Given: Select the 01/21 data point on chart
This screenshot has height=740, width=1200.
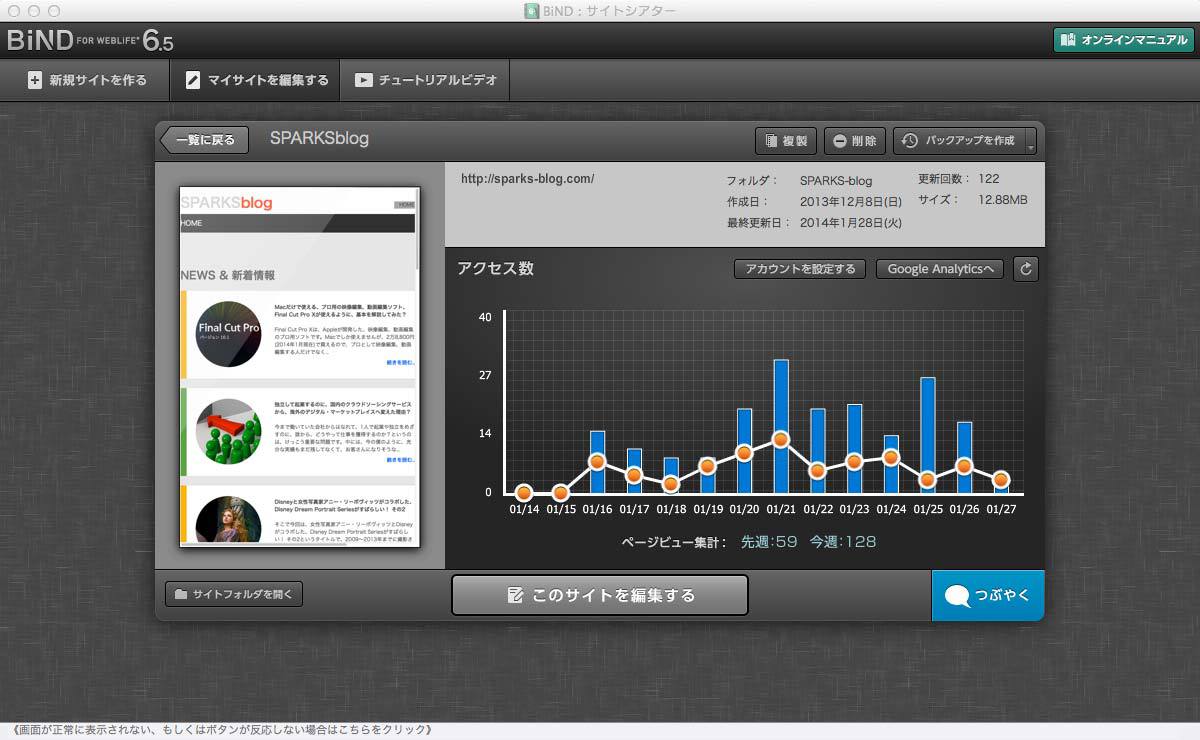Looking at the screenshot, I should (781, 439).
